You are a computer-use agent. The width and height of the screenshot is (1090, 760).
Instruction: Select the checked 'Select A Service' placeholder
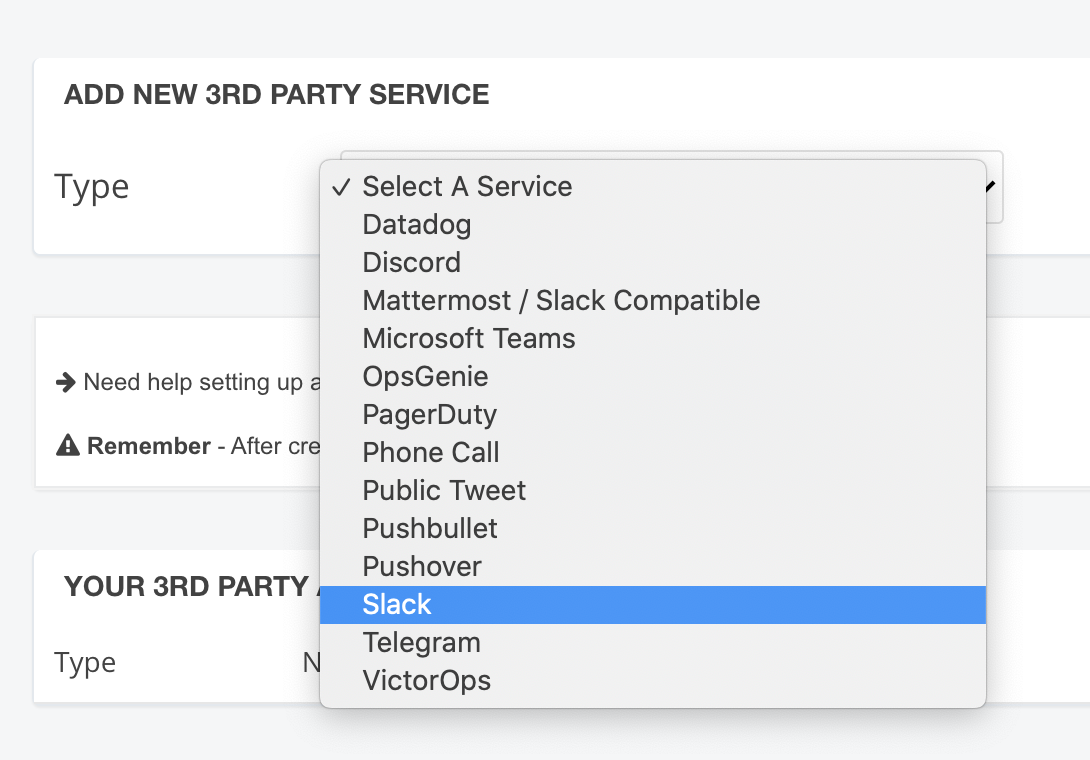coord(467,187)
